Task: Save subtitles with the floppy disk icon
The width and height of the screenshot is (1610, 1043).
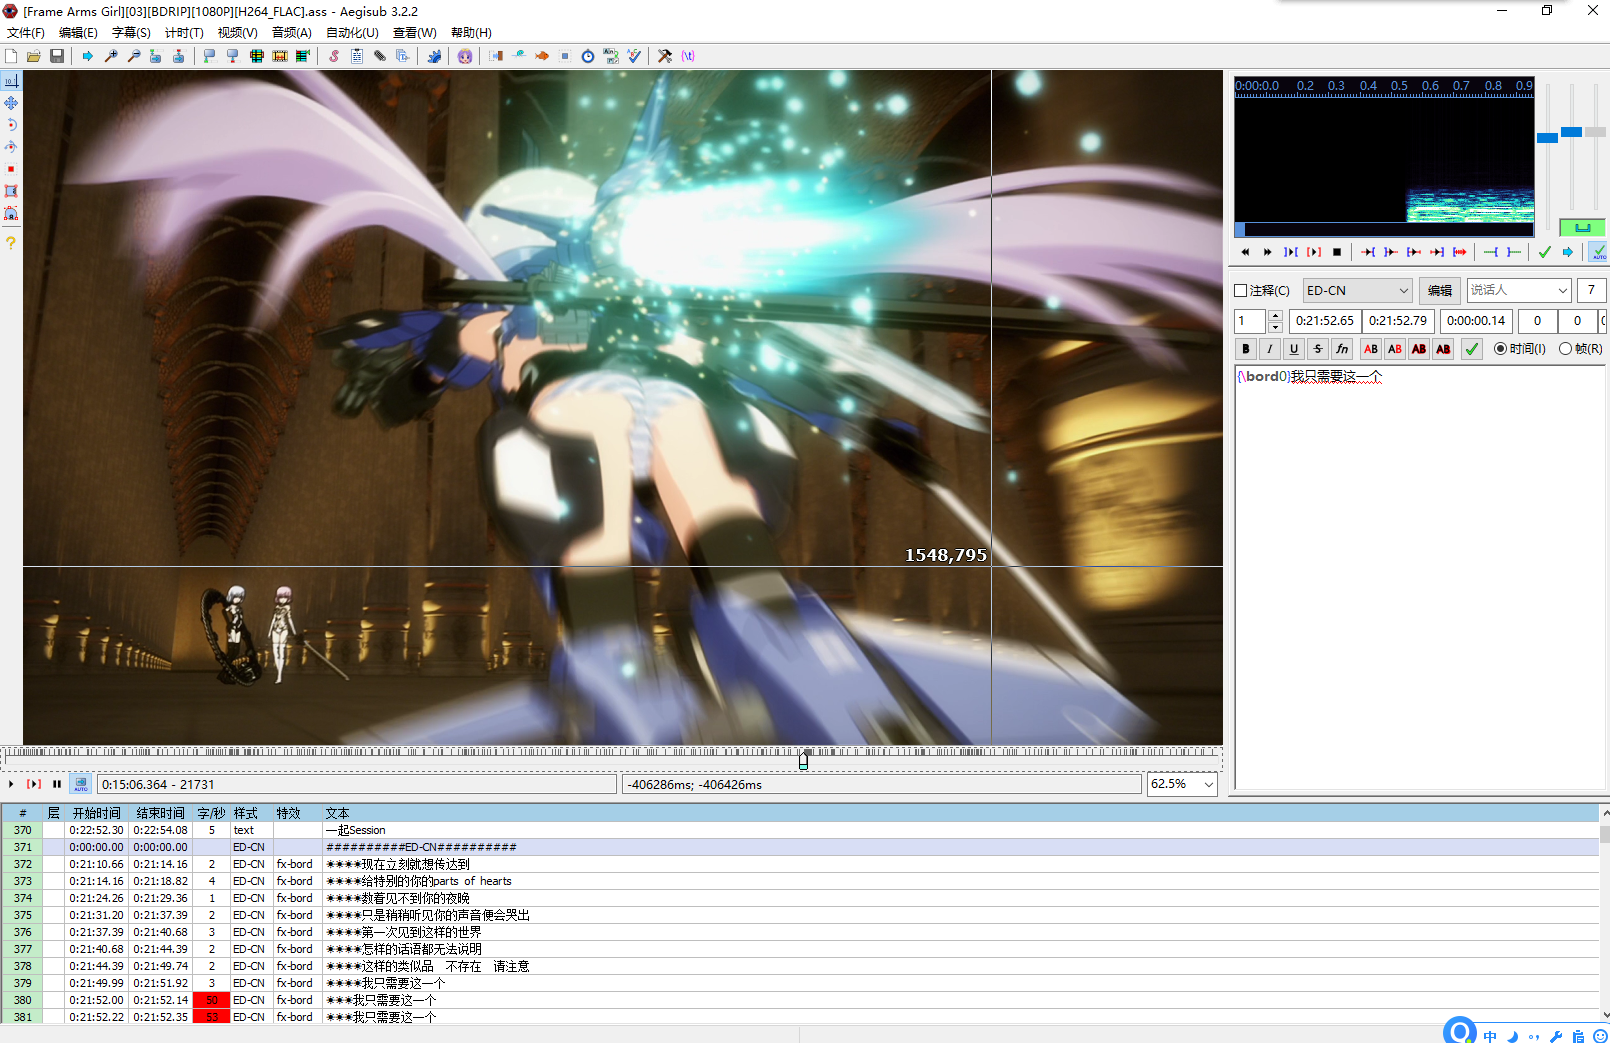Action: [x=57, y=56]
